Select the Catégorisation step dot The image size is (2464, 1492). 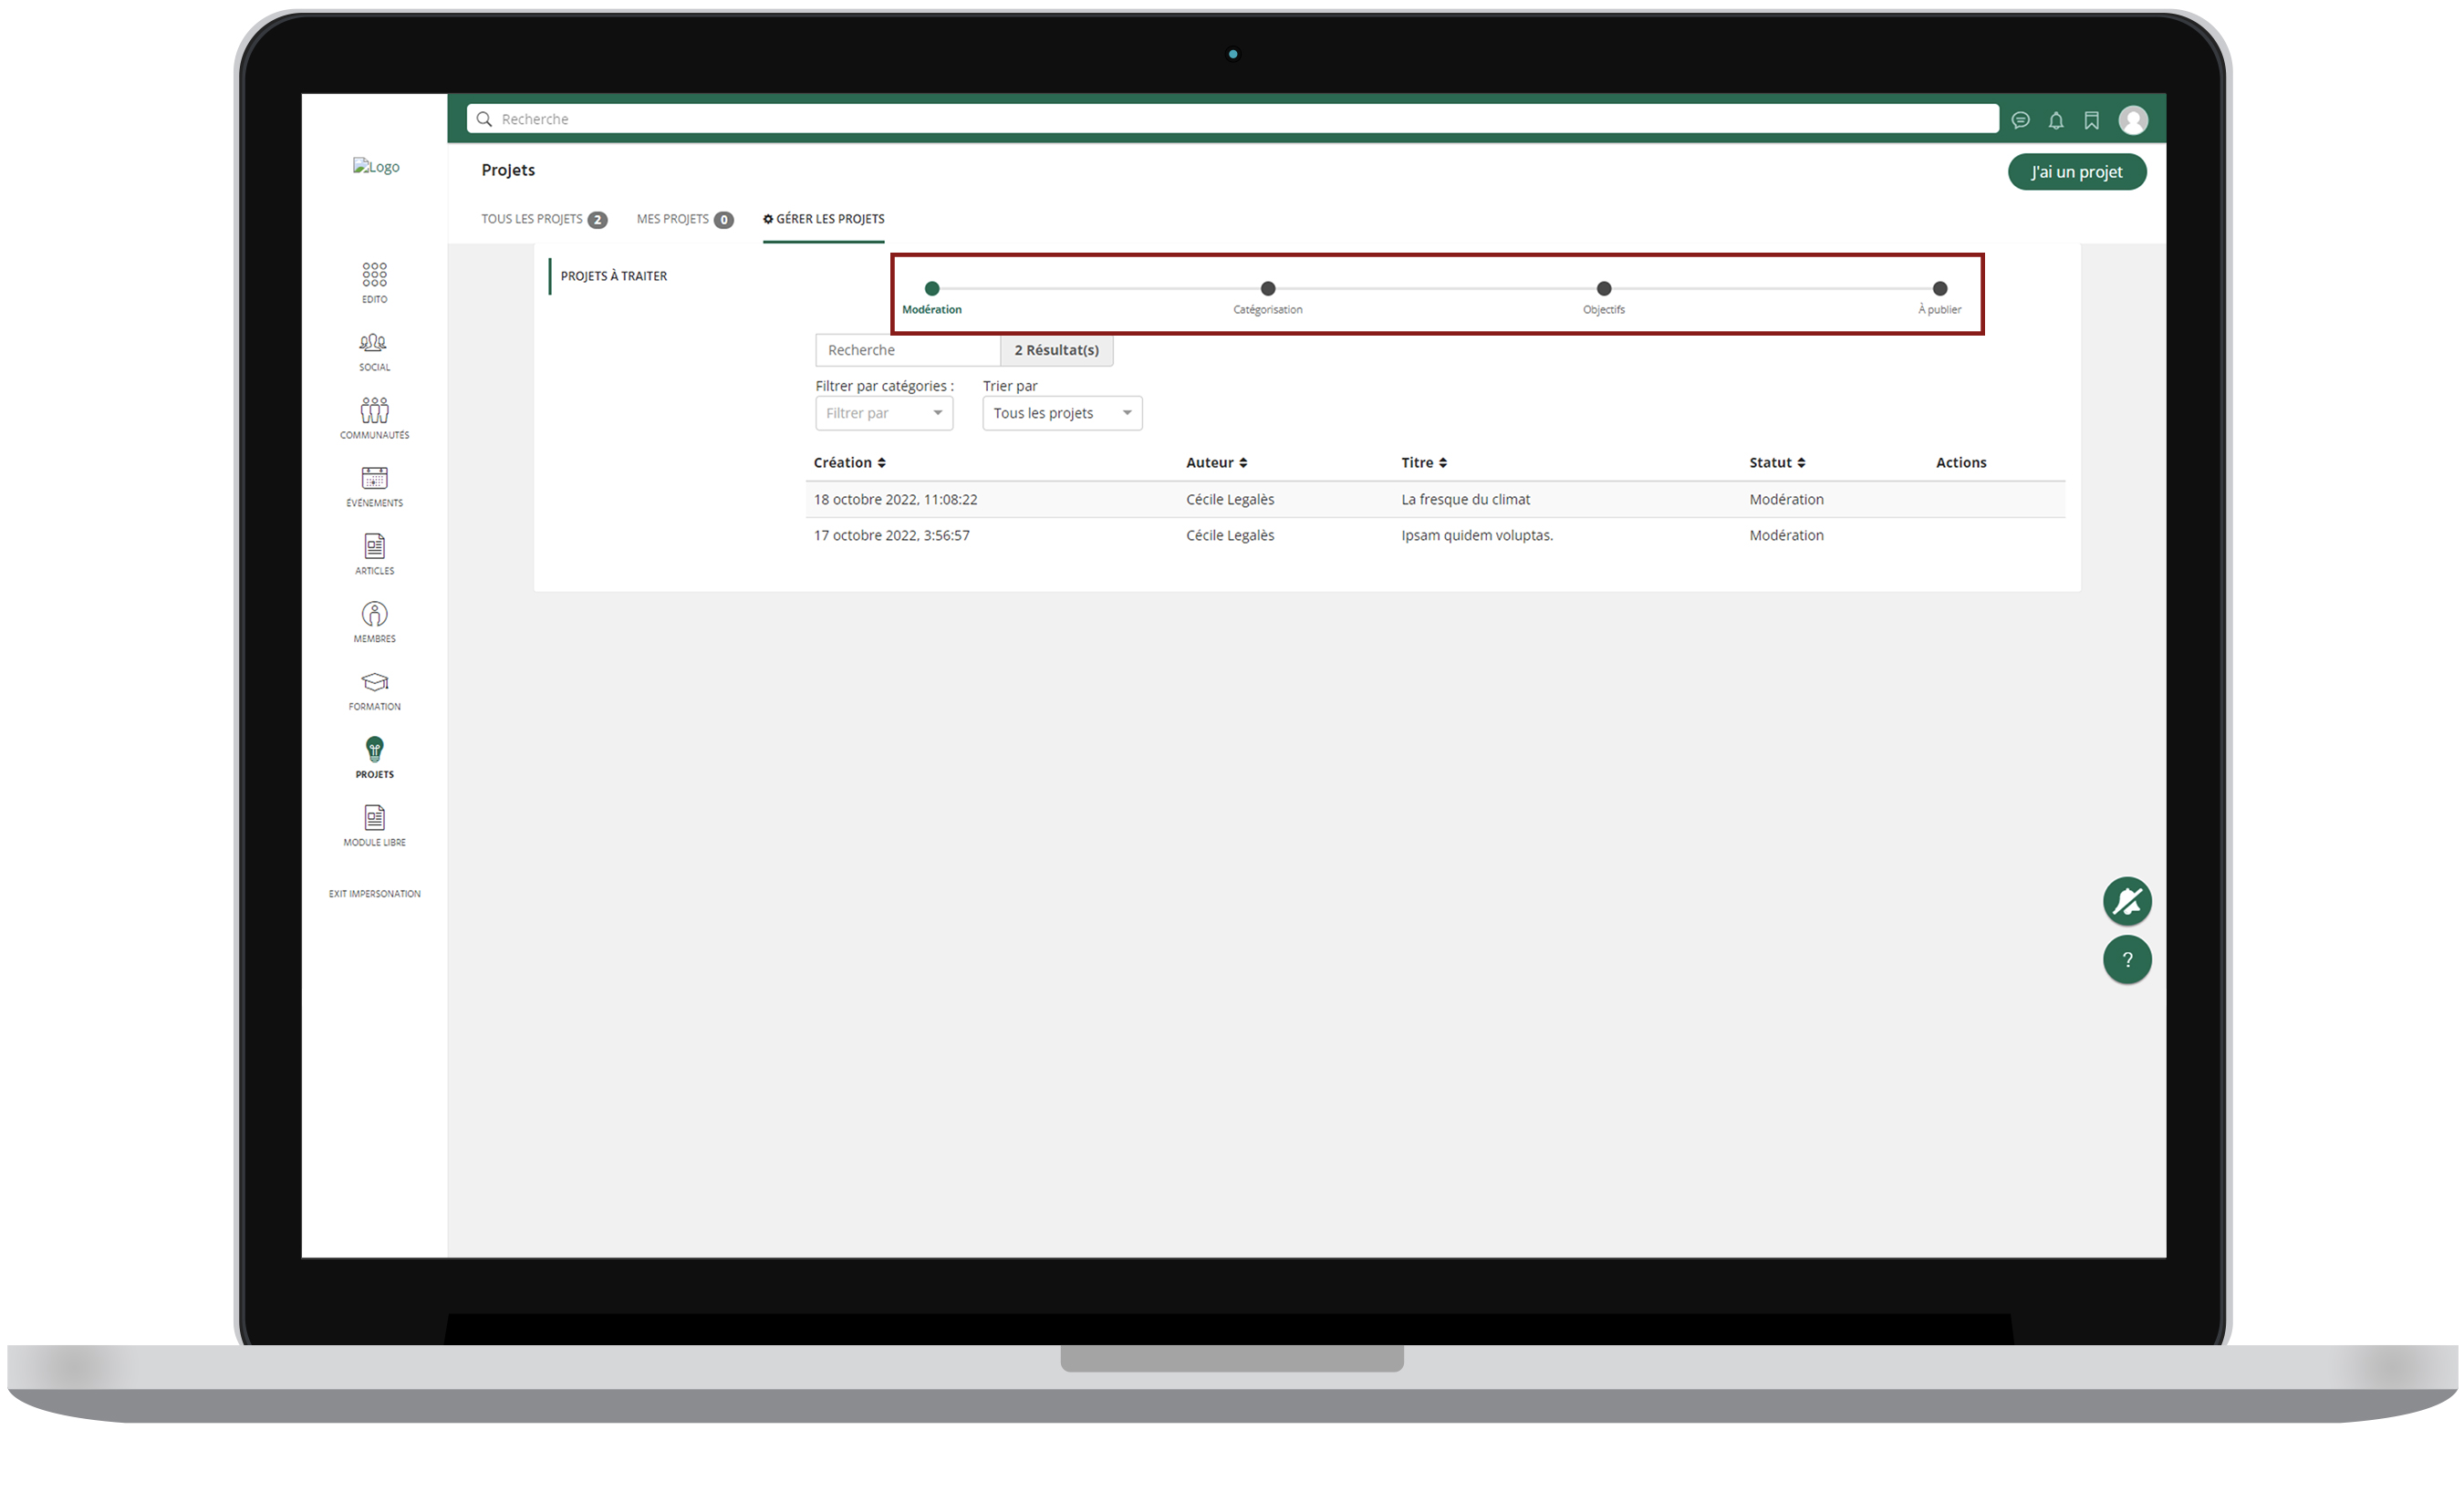[1267, 289]
